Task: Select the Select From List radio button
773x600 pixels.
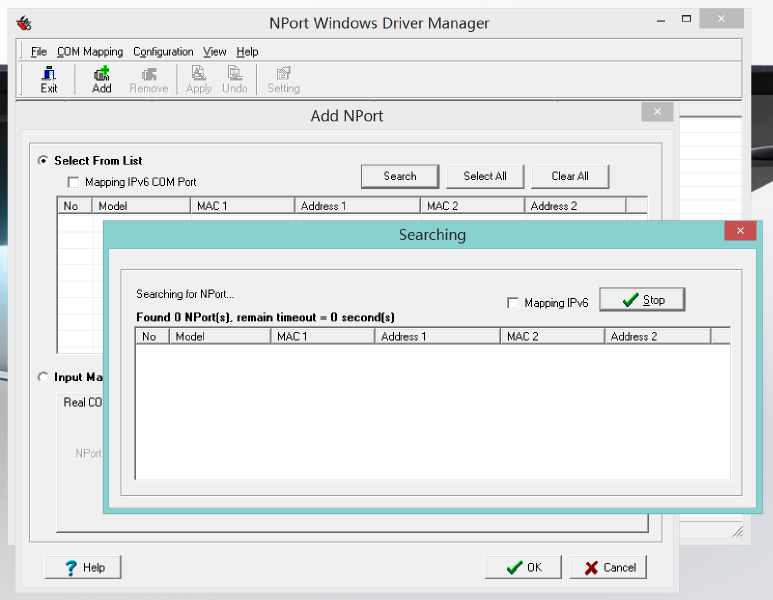Action: (x=43, y=161)
